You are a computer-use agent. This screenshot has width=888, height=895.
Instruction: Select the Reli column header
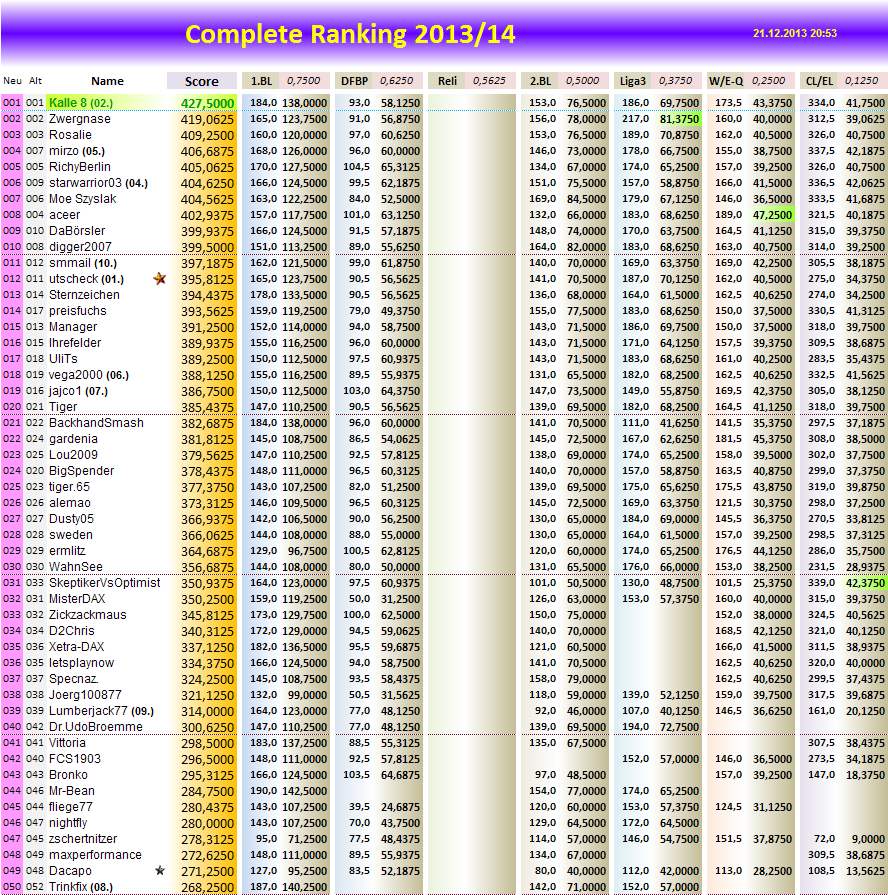(x=447, y=81)
